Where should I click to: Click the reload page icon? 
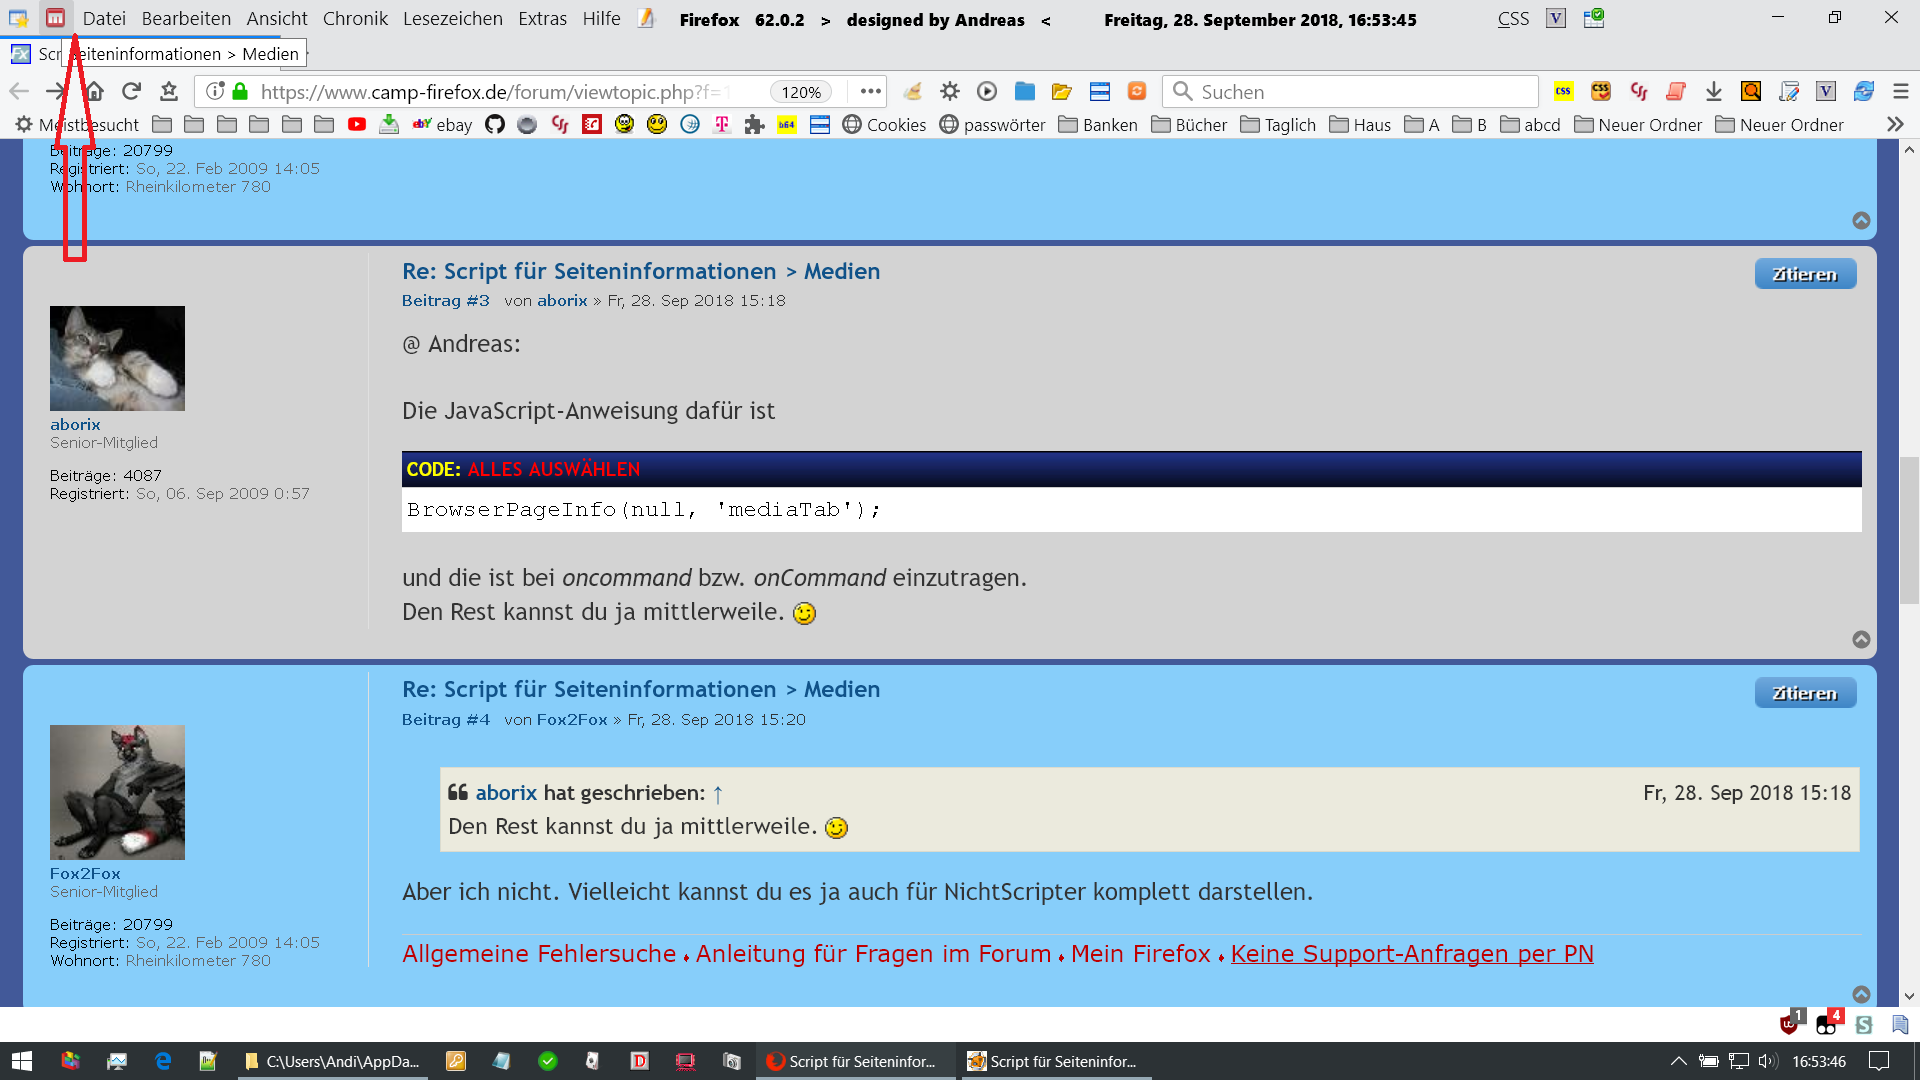point(131,92)
